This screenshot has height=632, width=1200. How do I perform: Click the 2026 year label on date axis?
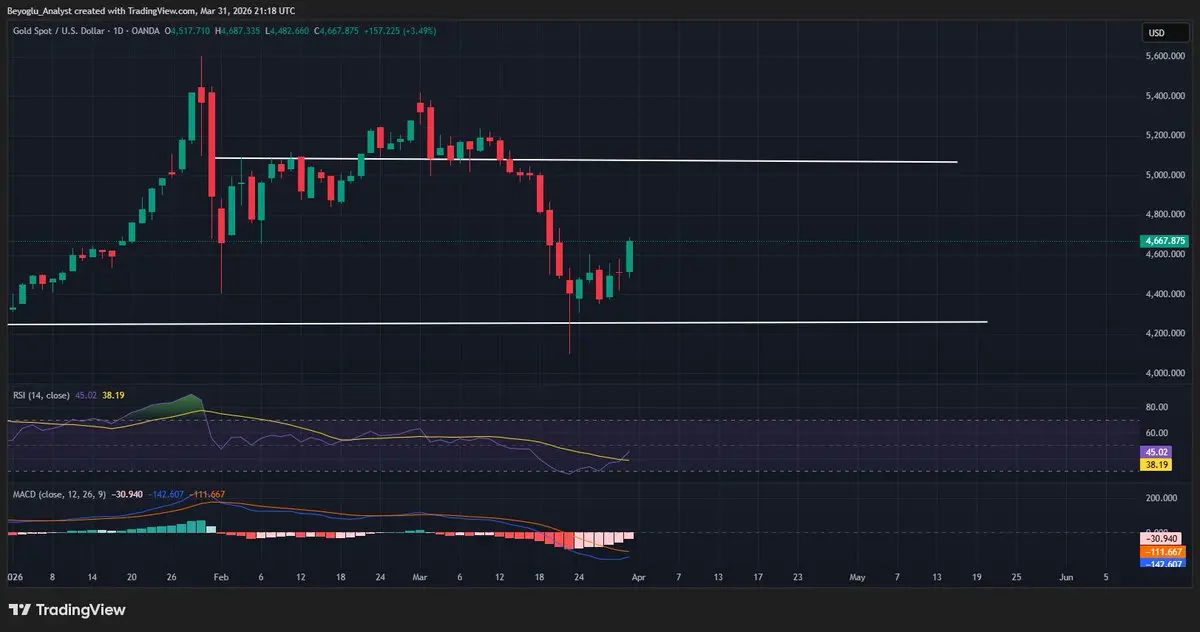15,578
